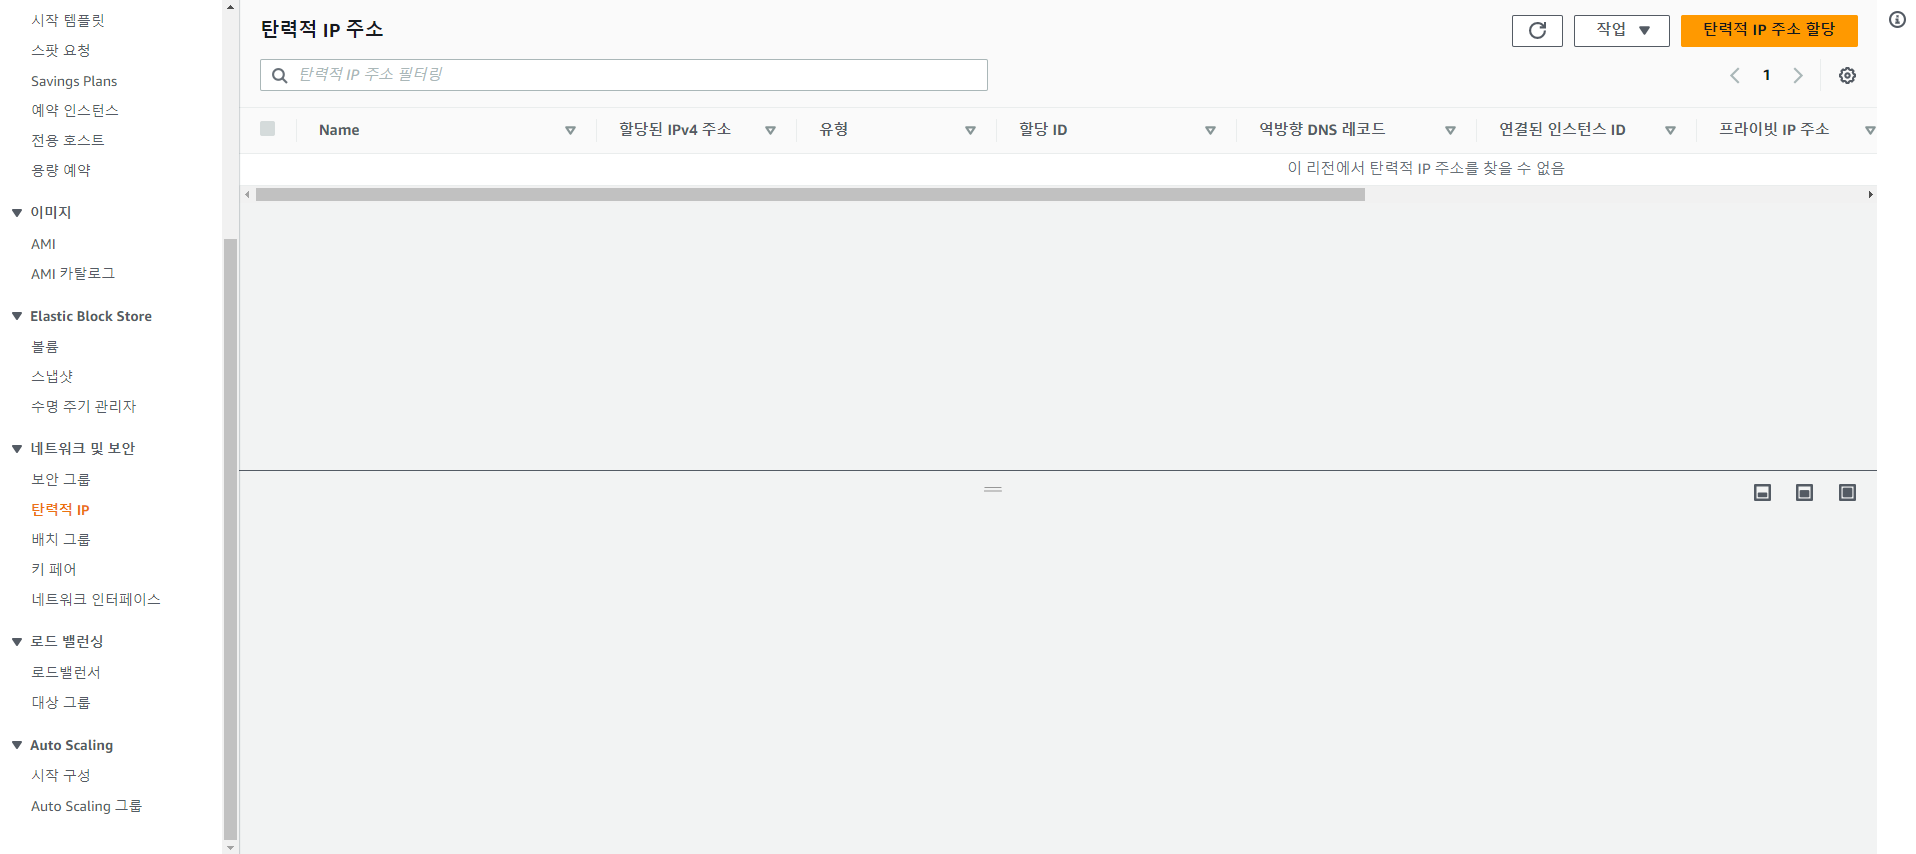Viewport: 1916px width, 854px height.
Task: Open 용량 예약 in sidebar
Action: [x=61, y=170]
